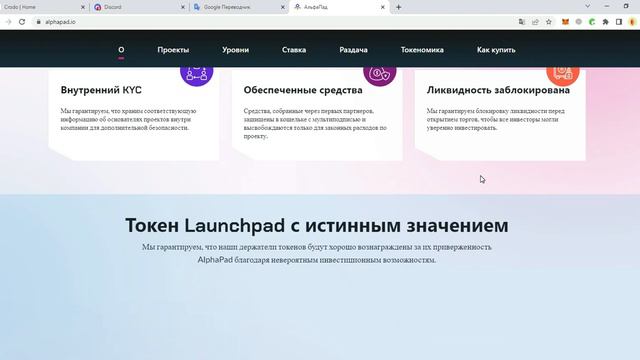Open the Chrome profile avatar

pos(633,22)
